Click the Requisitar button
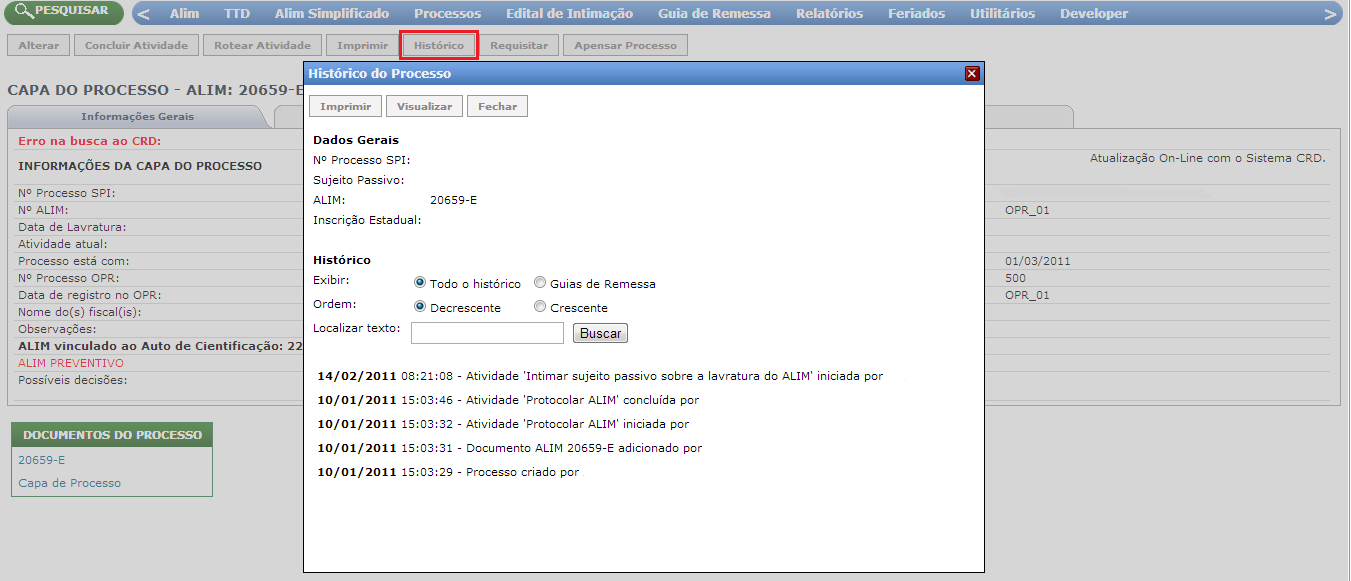The width and height of the screenshot is (1351, 581). coord(519,46)
